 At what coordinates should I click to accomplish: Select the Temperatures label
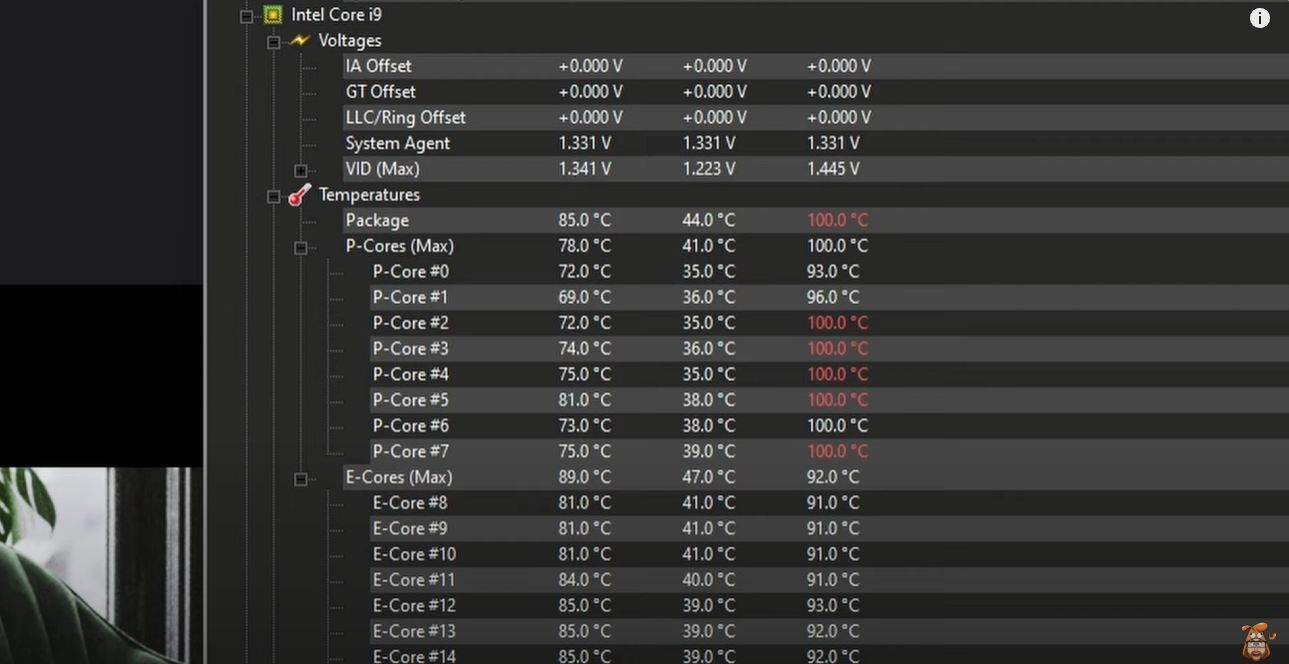click(x=369, y=195)
